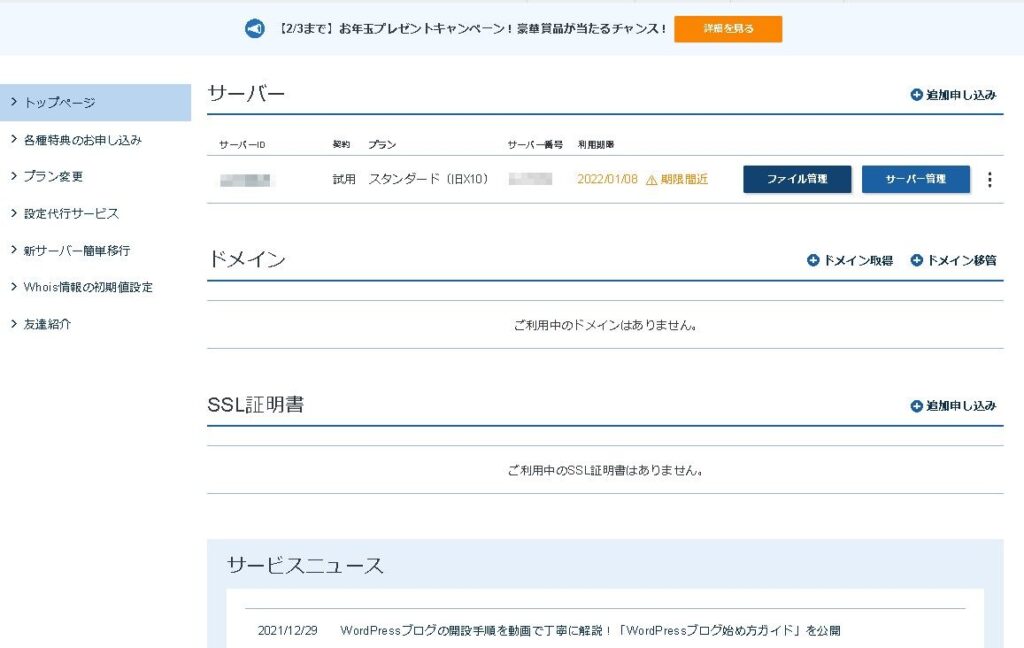
Task: Click the ドメイン取得 link text
Action: 858,260
